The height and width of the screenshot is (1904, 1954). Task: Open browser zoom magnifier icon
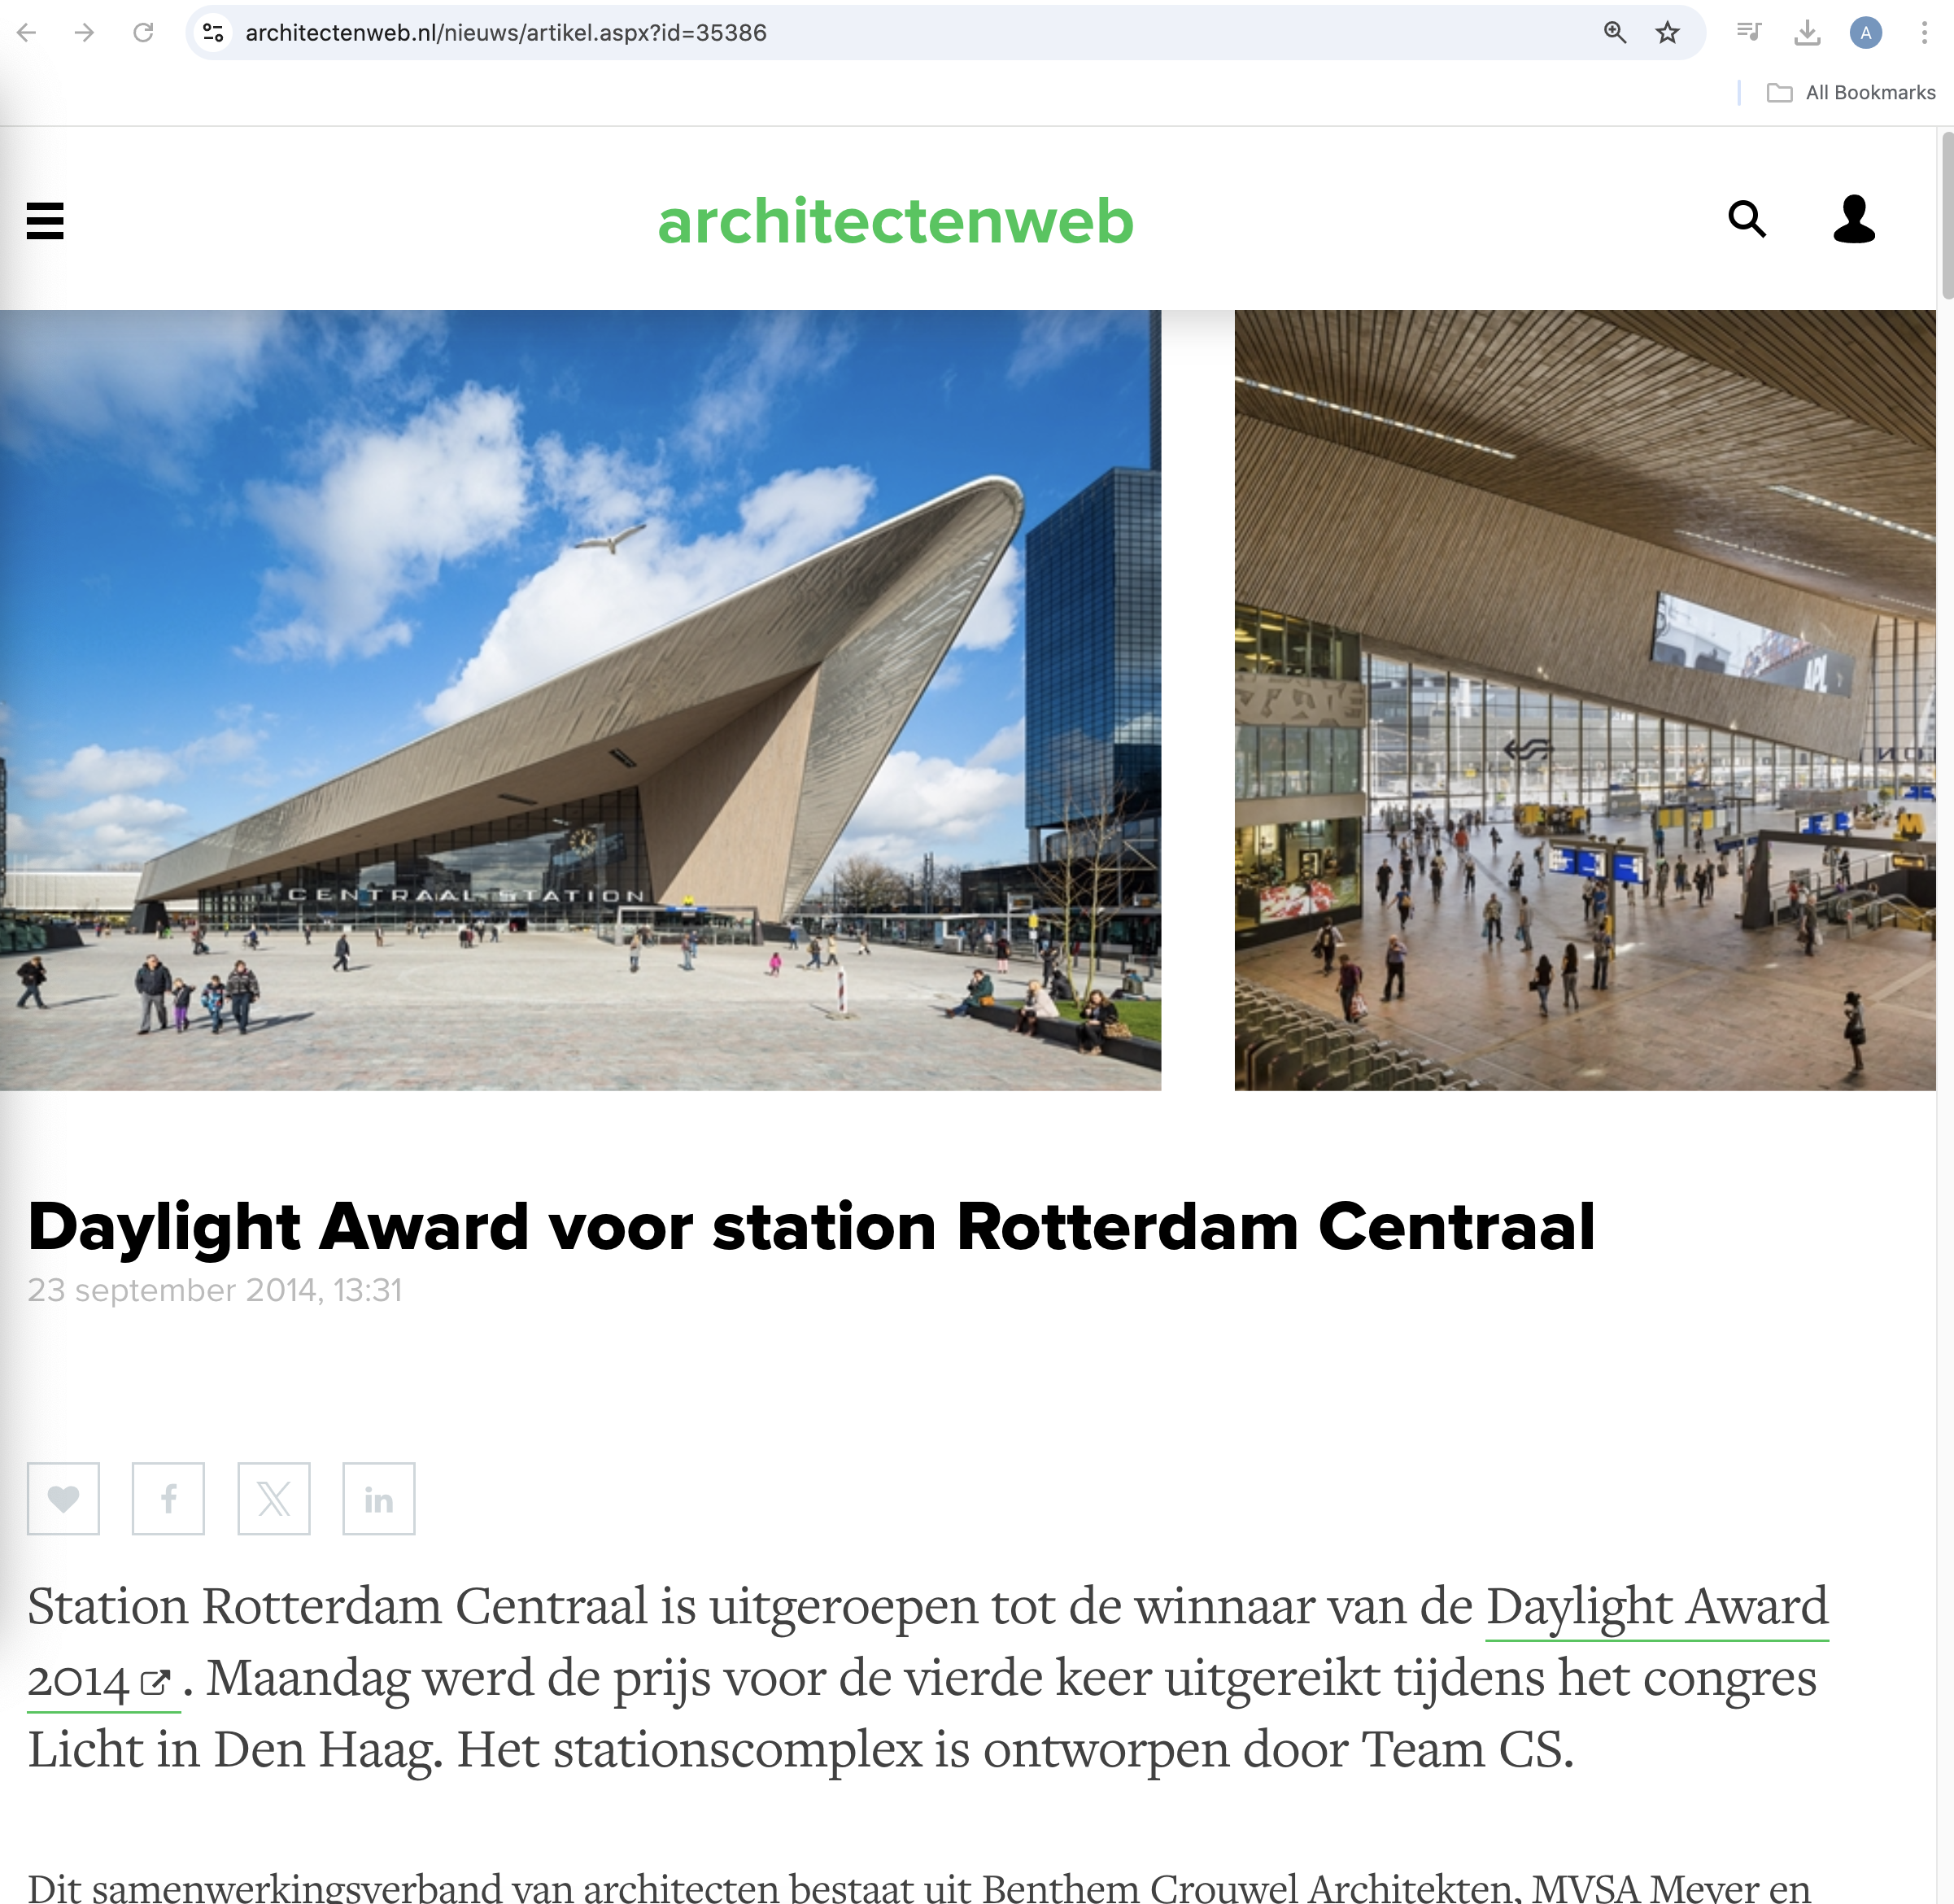pyautogui.click(x=1614, y=33)
